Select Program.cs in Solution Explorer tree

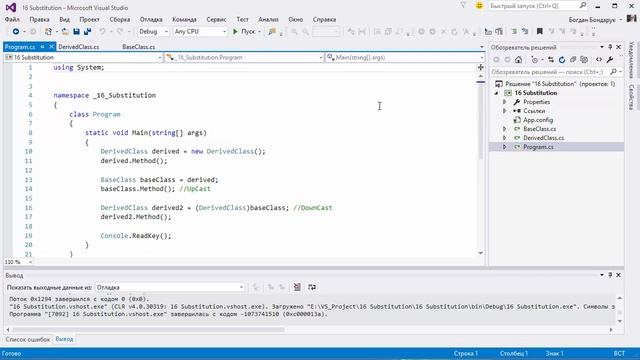(538, 147)
